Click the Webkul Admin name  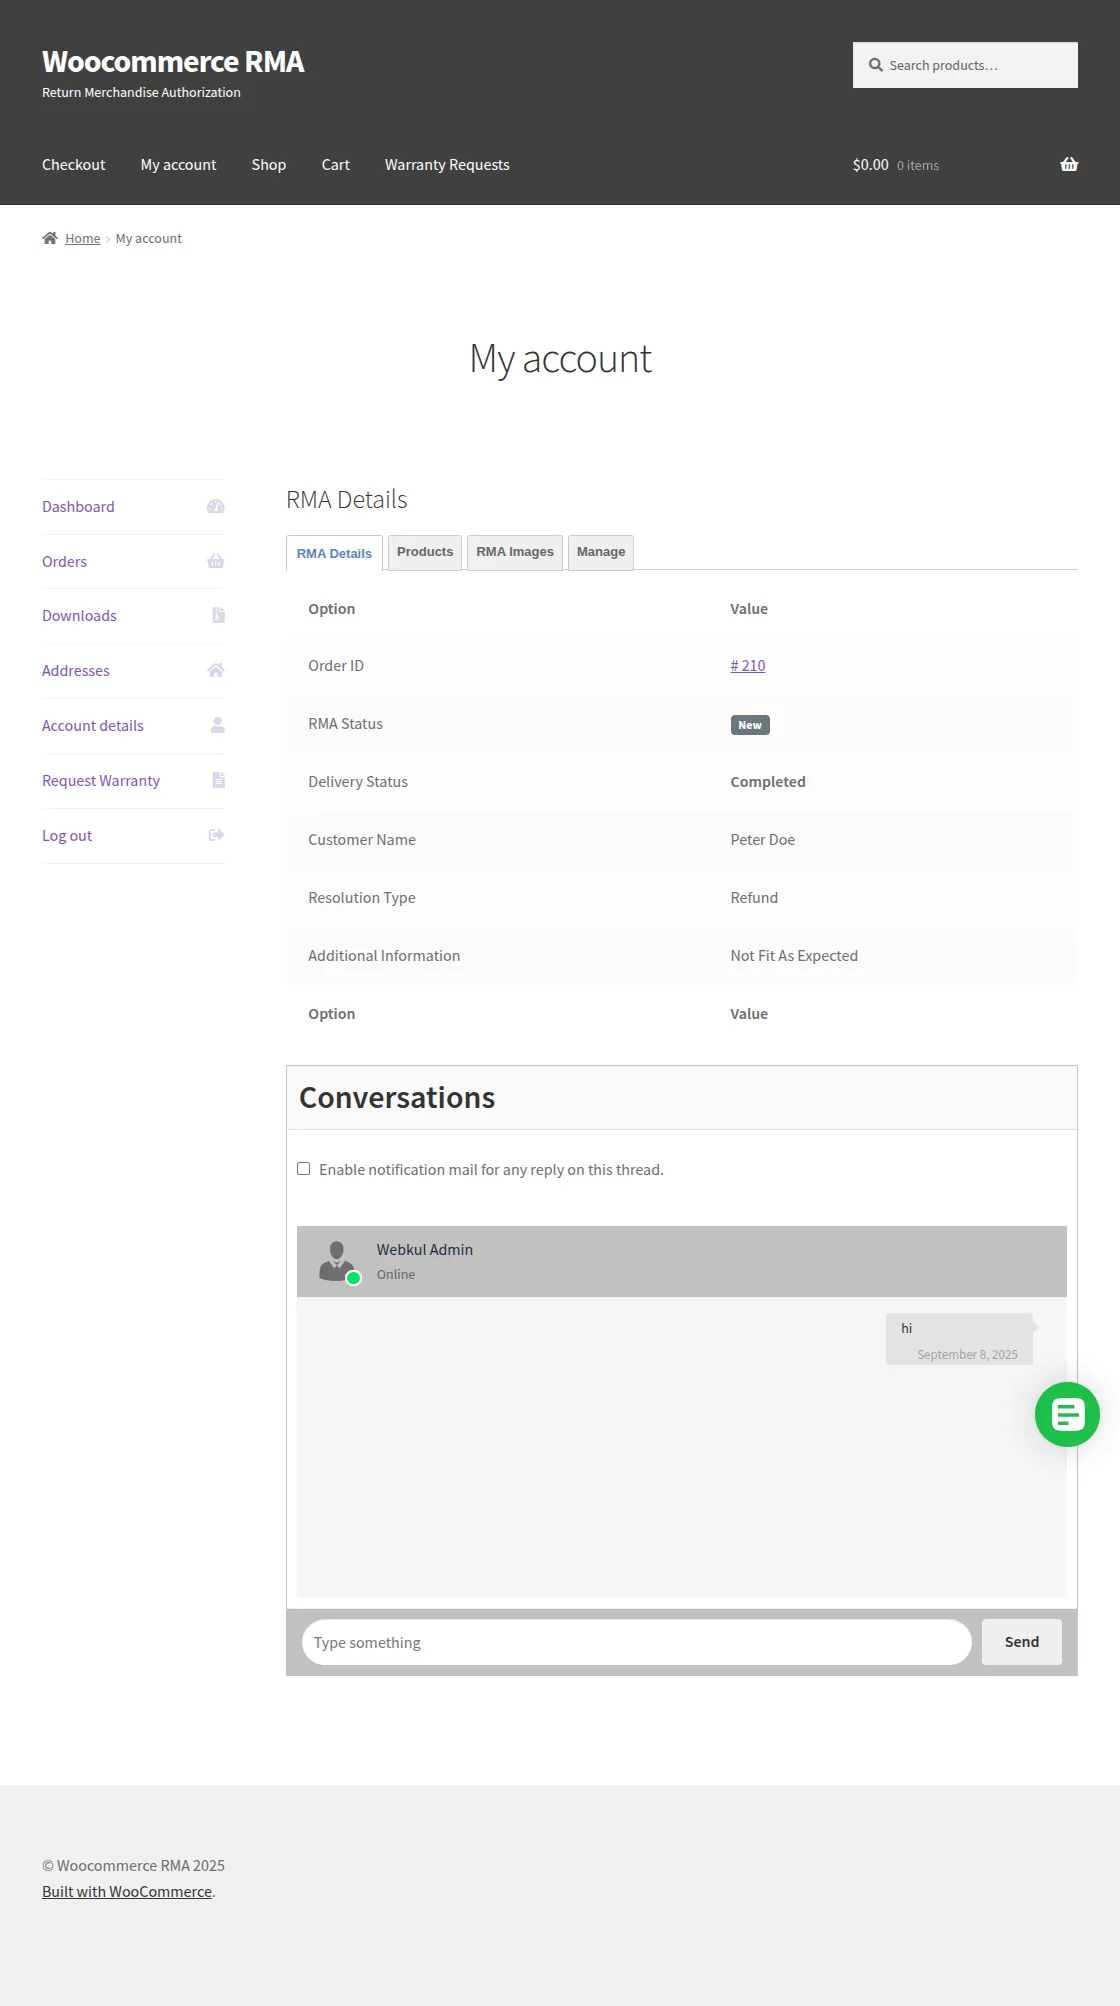(425, 1250)
